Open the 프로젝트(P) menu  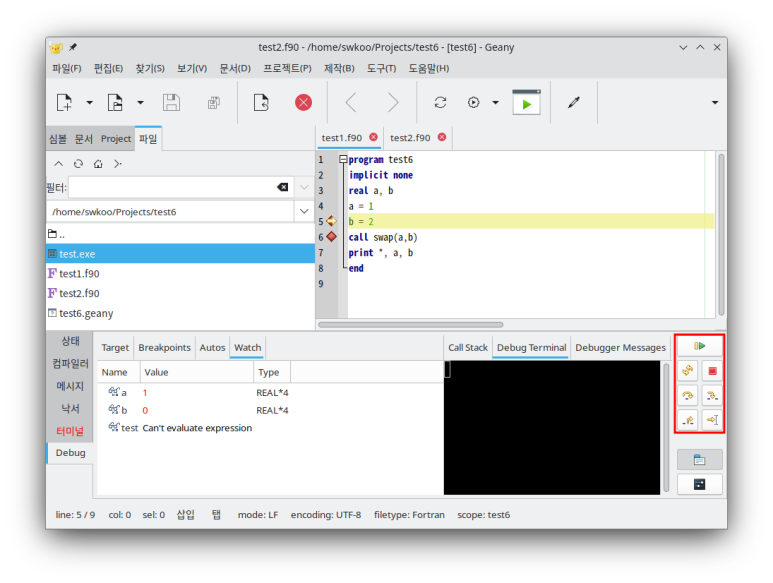point(287,68)
